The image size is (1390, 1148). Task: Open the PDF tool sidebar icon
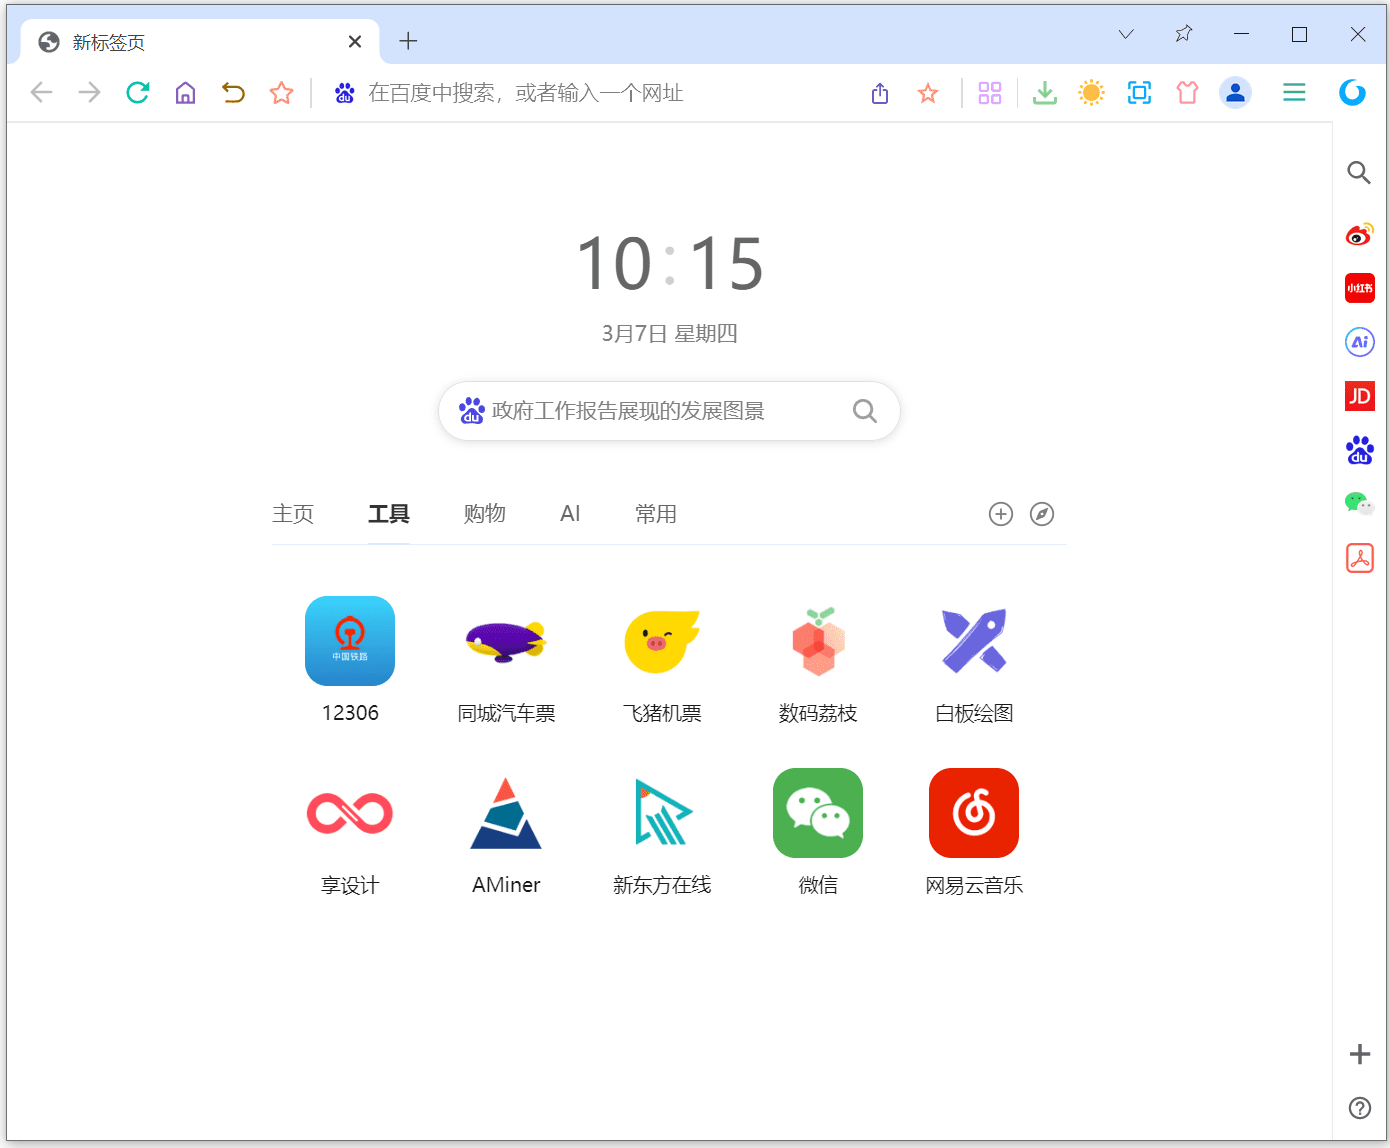click(1360, 558)
